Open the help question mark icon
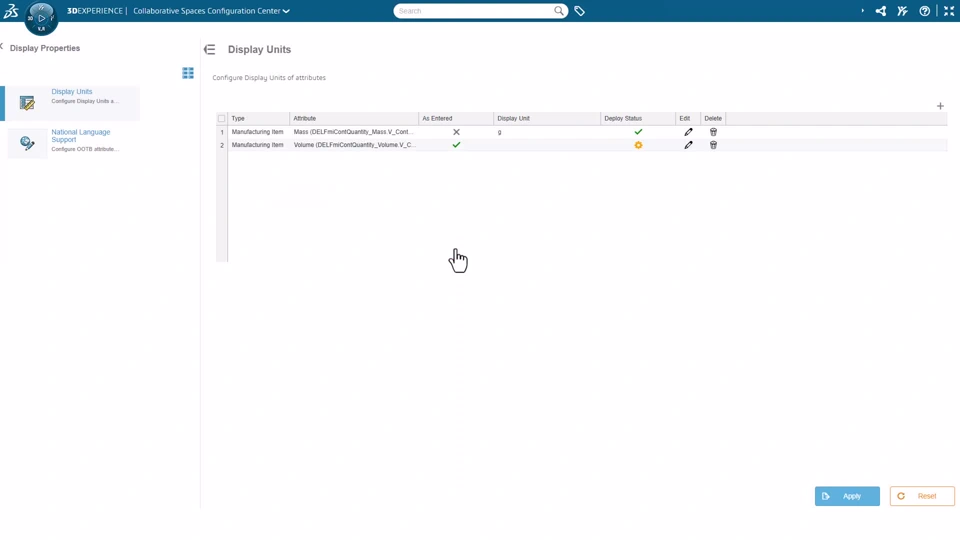Viewport: 960px width, 540px height. pyautogui.click(x=924, y=11)
